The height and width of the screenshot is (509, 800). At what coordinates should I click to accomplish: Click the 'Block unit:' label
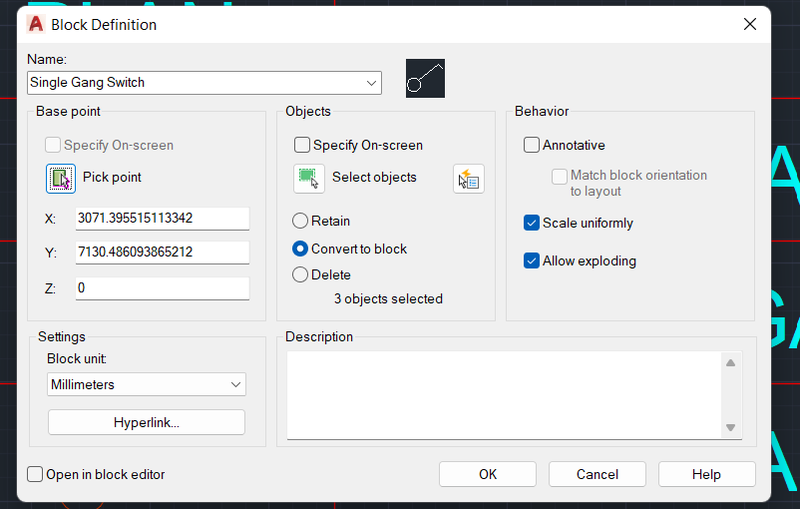pos(77,359)
